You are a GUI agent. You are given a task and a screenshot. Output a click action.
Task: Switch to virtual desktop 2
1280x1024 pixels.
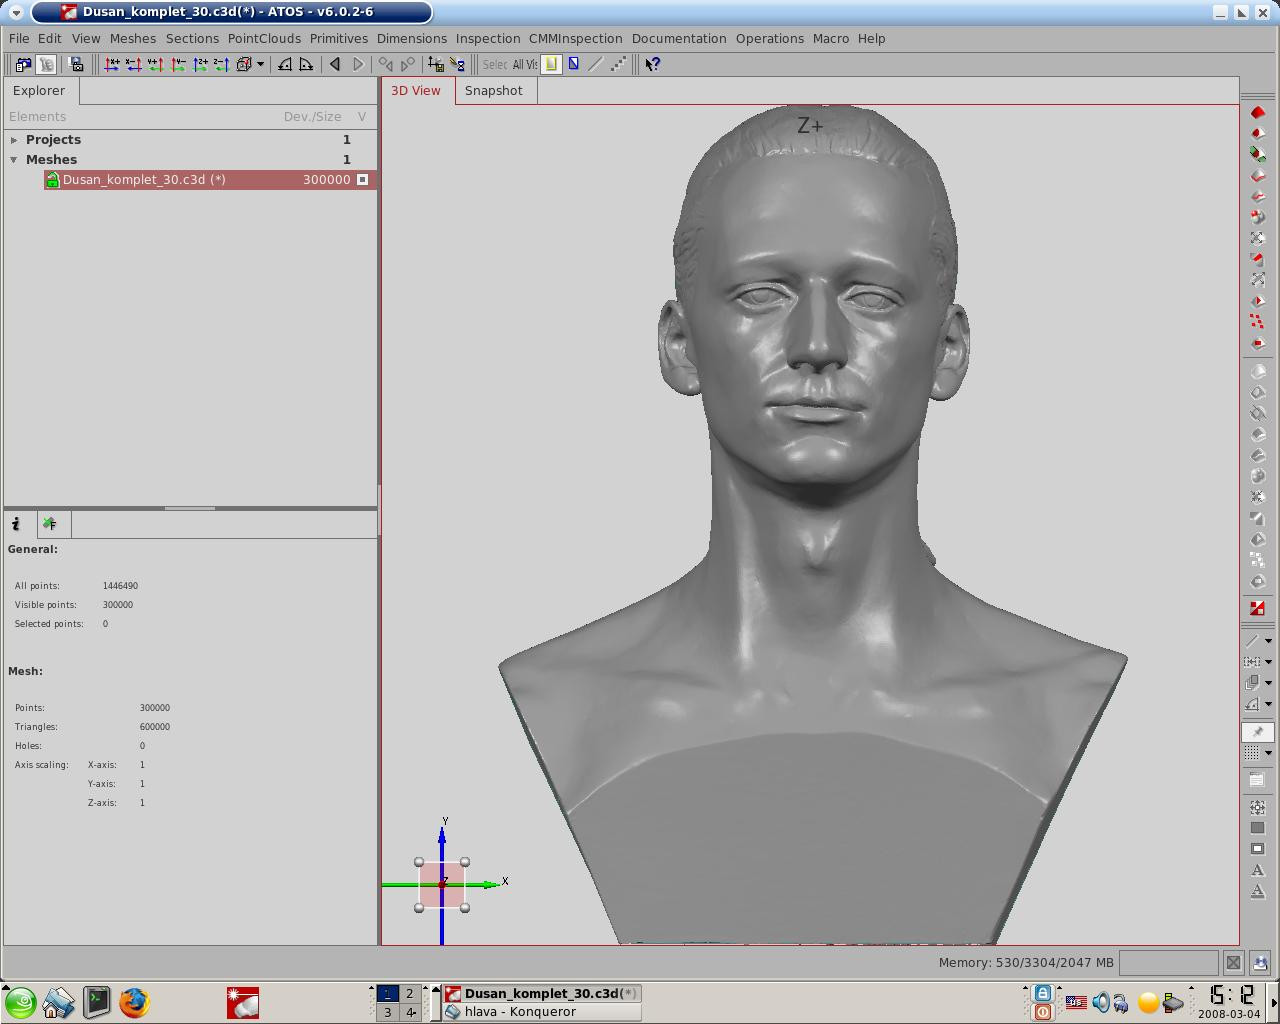click(x=409, y=993)
